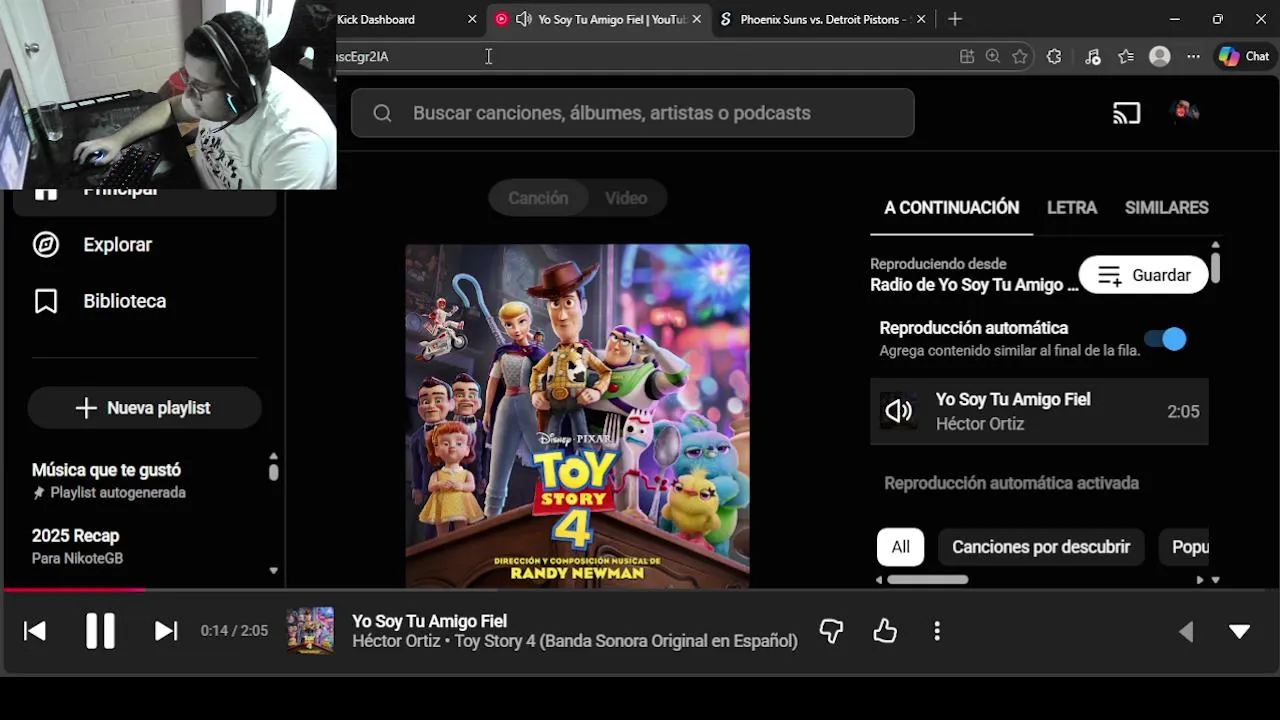
Task: Open the player's three-dot options menu
Action: pyautogui.click(x=937, y=631)
